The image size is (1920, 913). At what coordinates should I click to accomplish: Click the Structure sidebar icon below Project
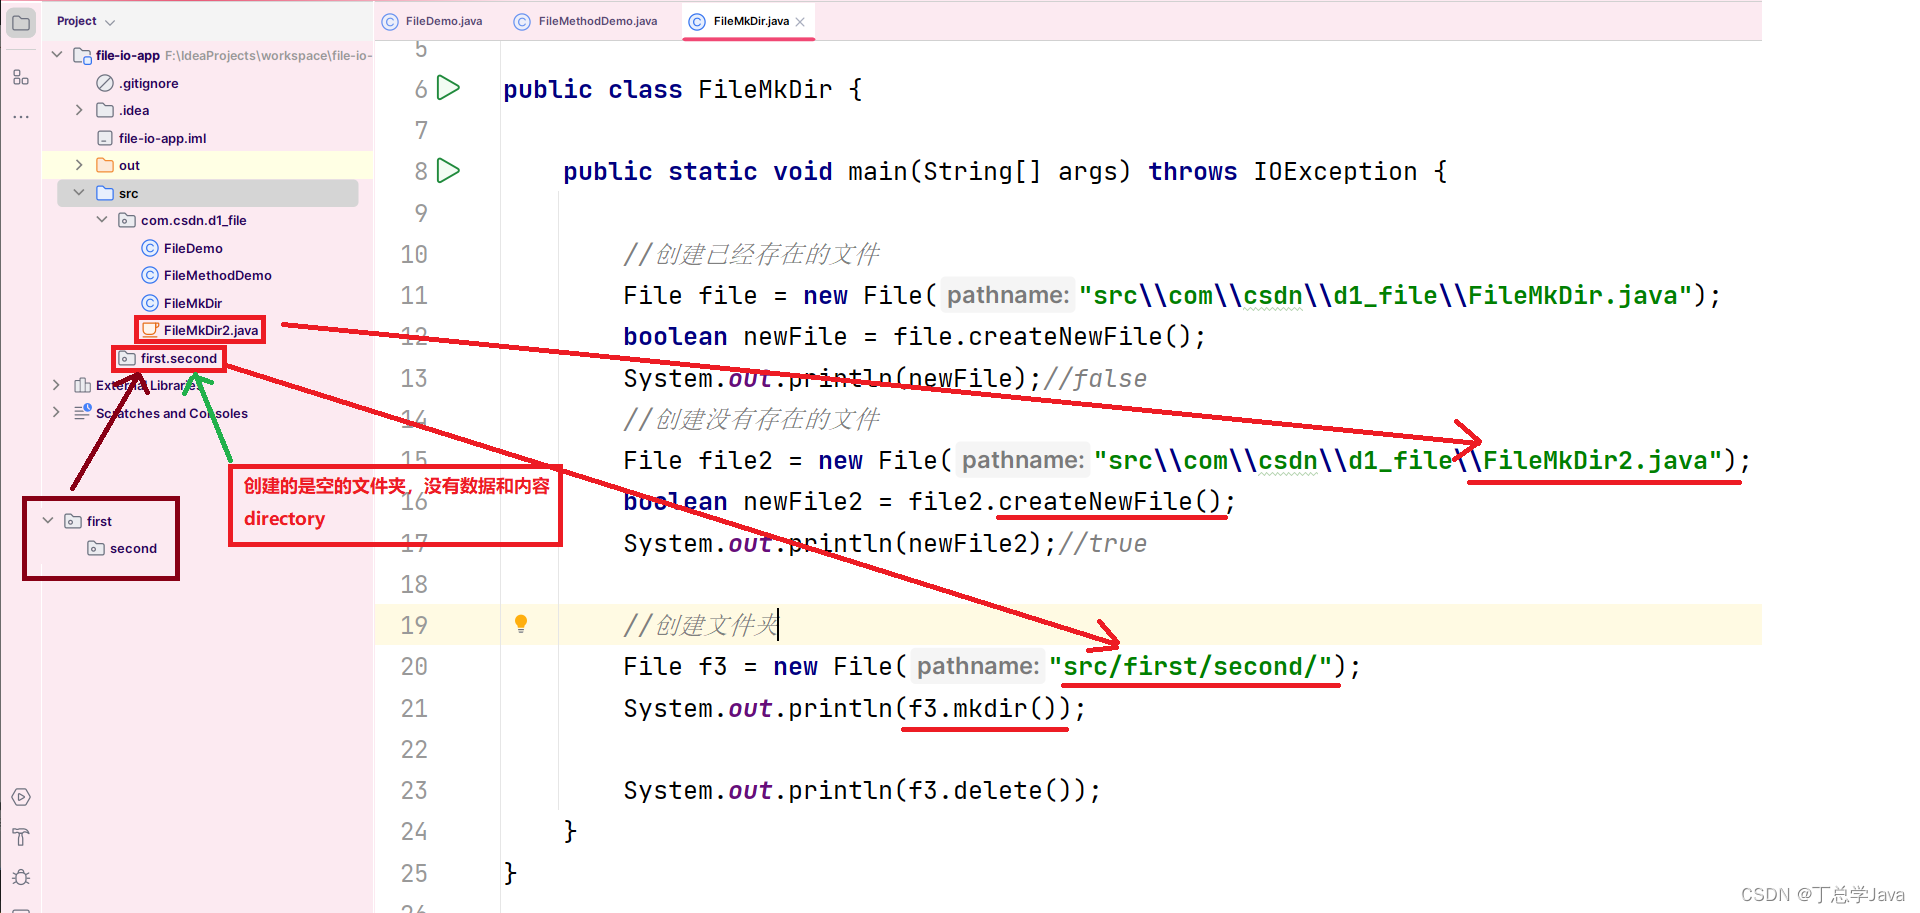click(21, 77)
